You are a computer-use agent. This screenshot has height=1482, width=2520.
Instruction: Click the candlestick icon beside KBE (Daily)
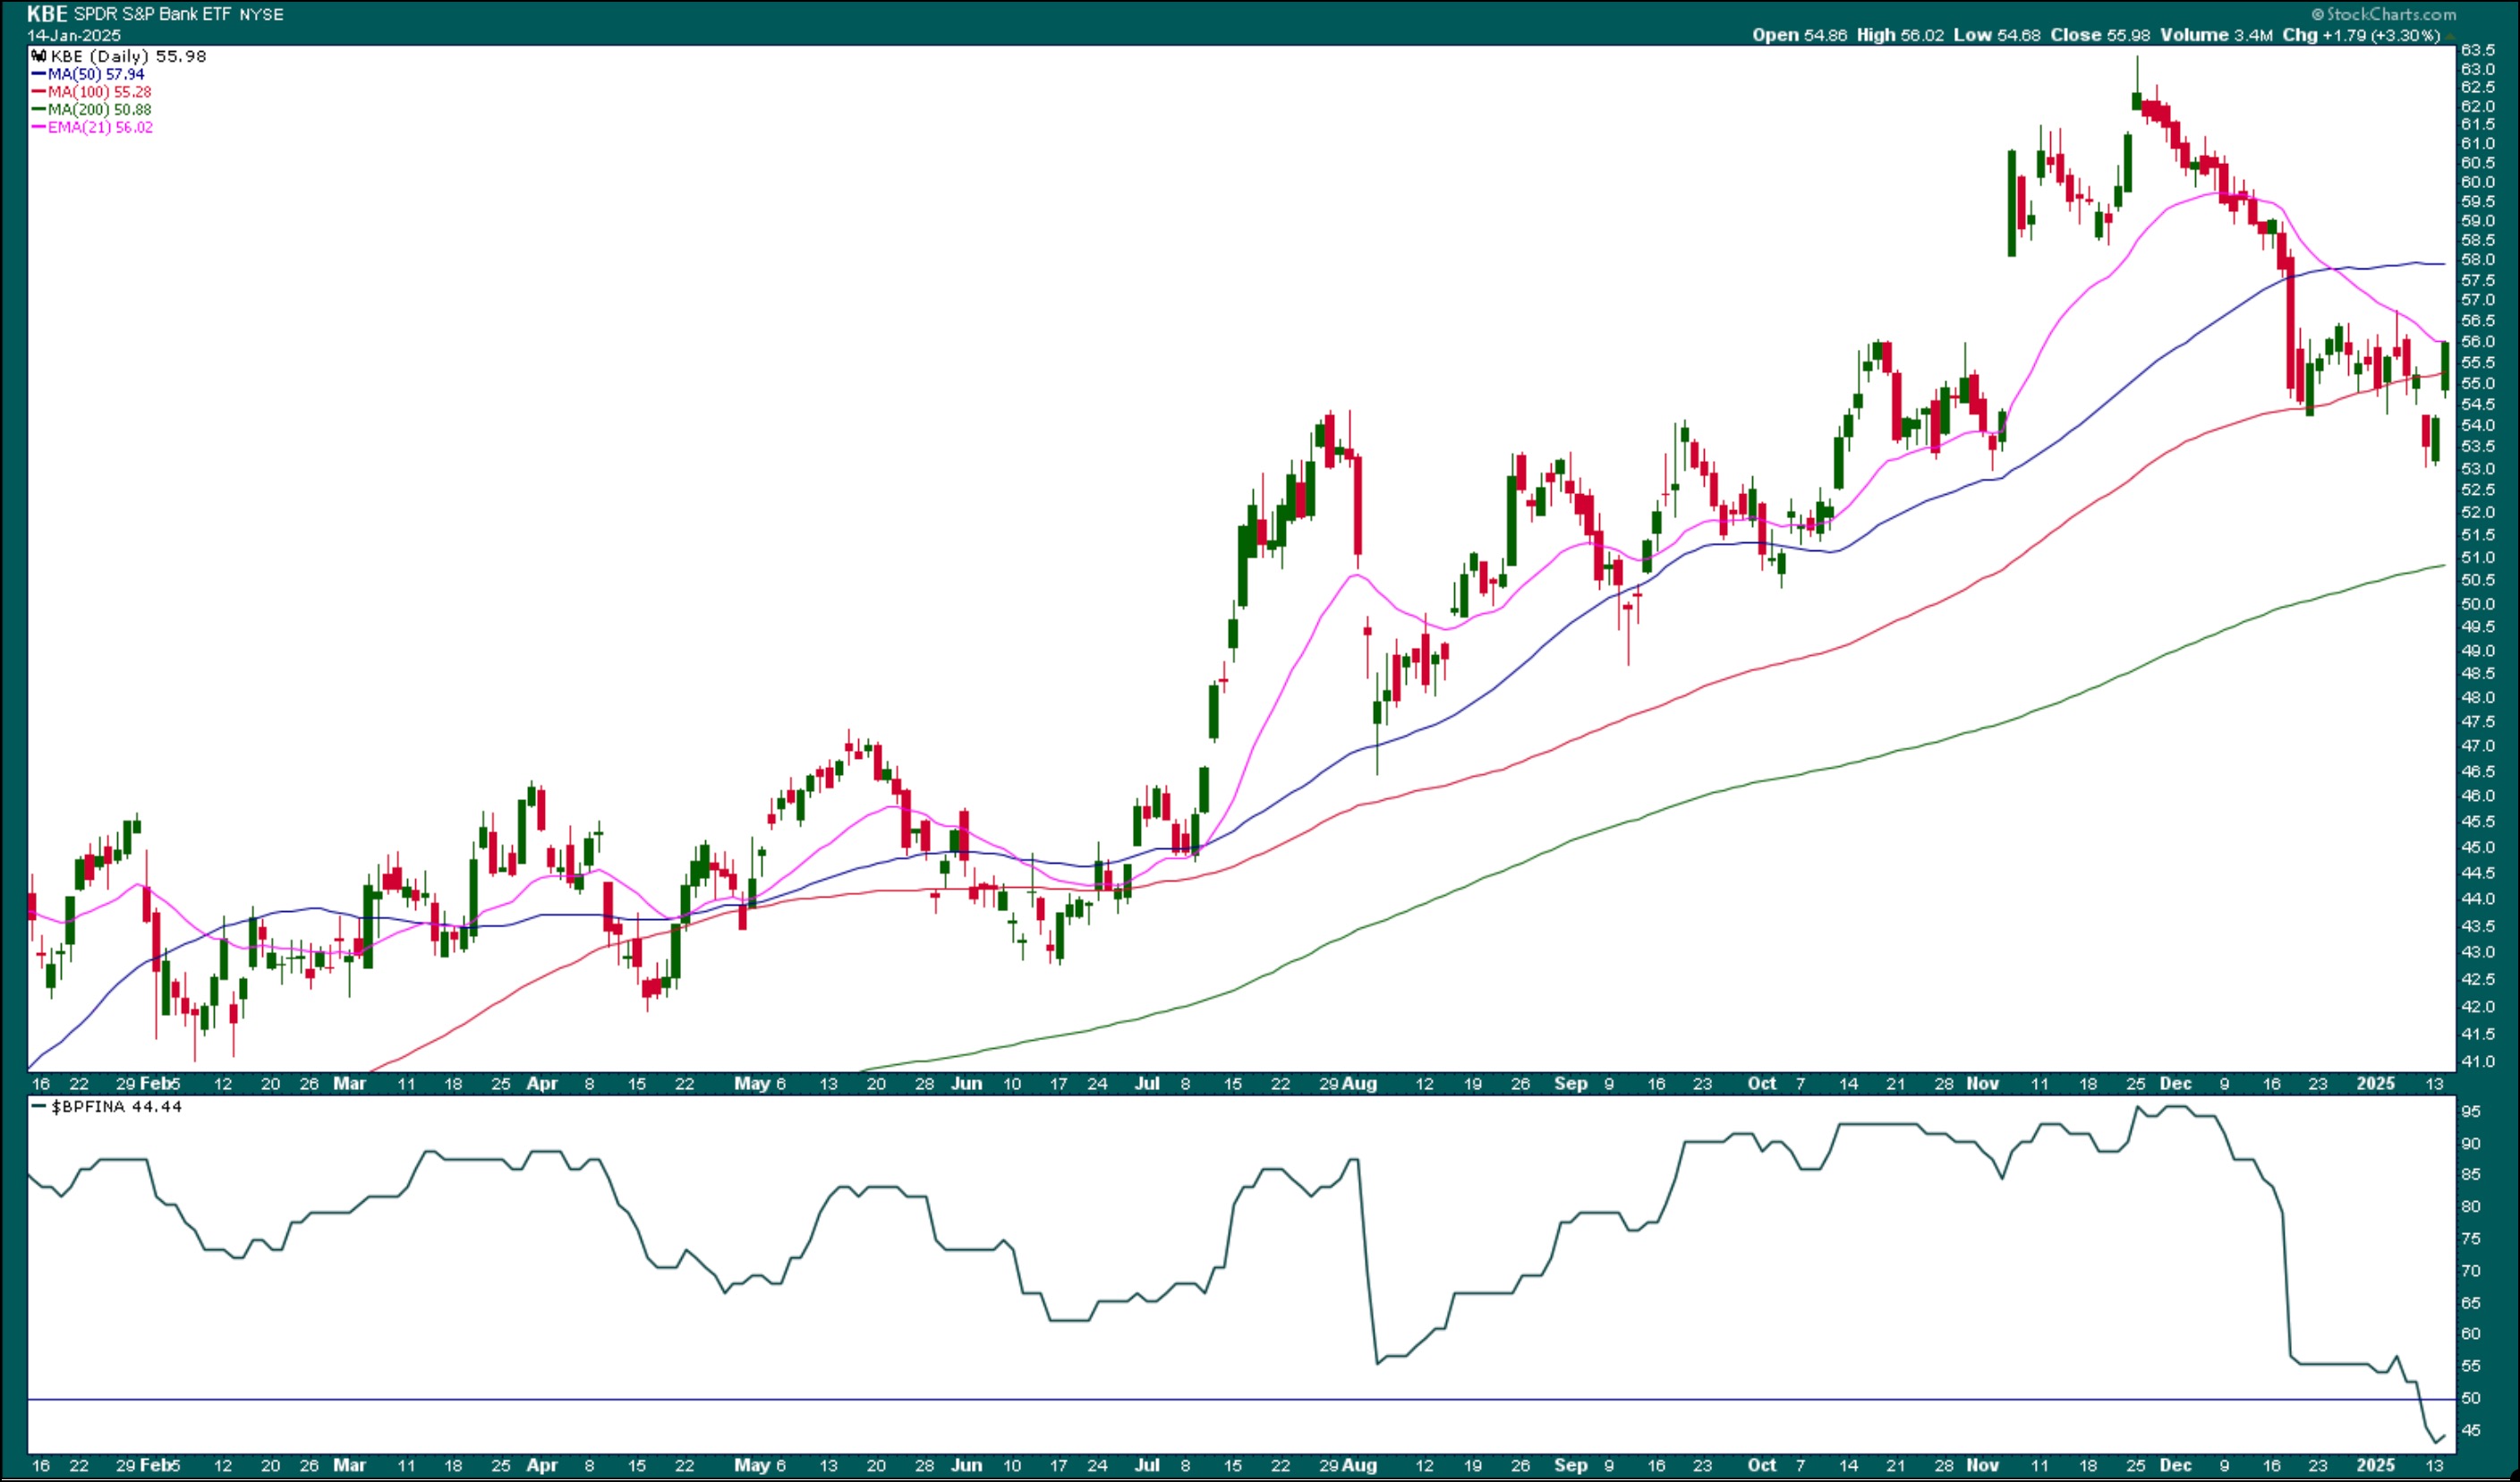39,57
